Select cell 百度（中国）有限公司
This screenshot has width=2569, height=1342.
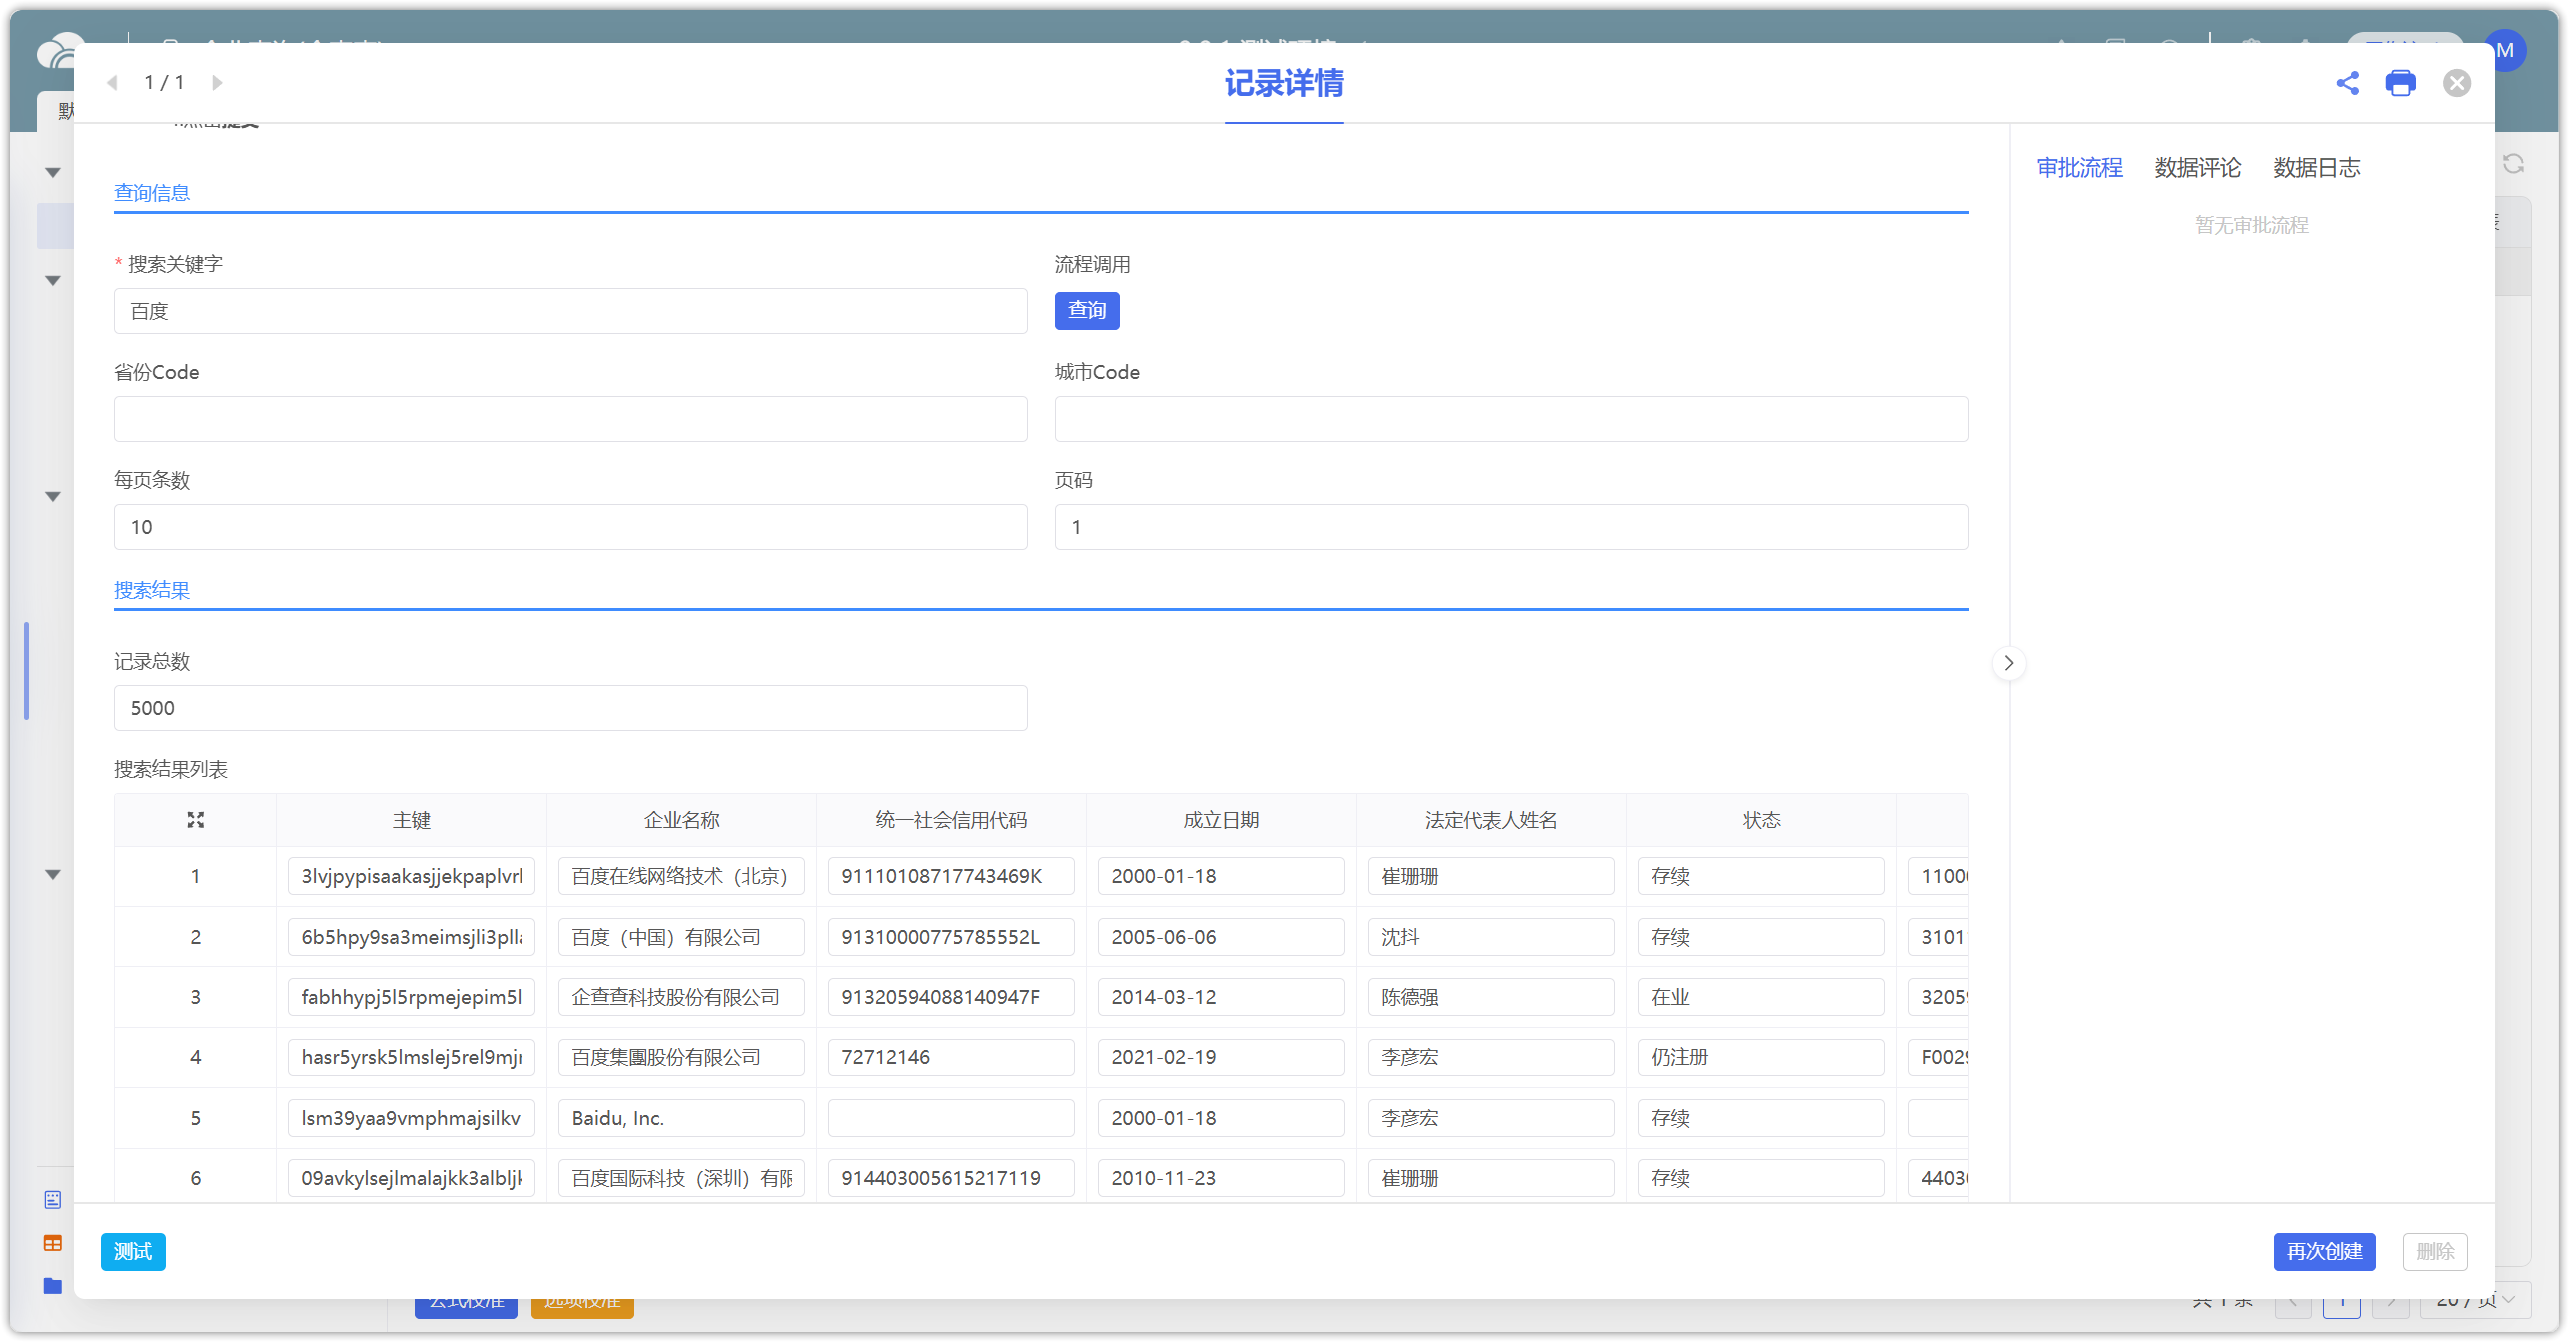coord(681,937)
